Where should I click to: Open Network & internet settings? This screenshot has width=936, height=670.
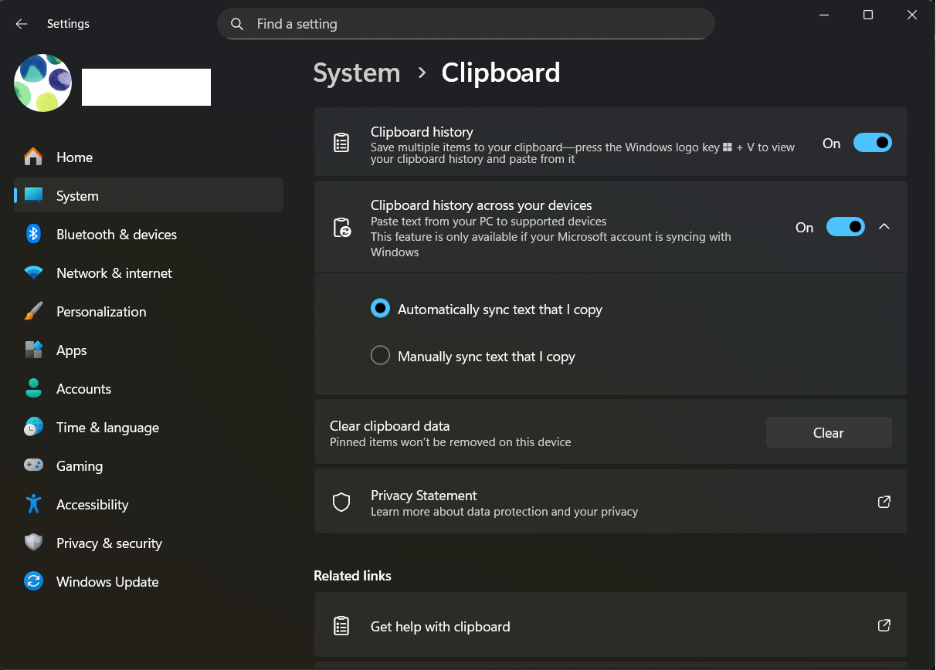click(x=148, y=273)
